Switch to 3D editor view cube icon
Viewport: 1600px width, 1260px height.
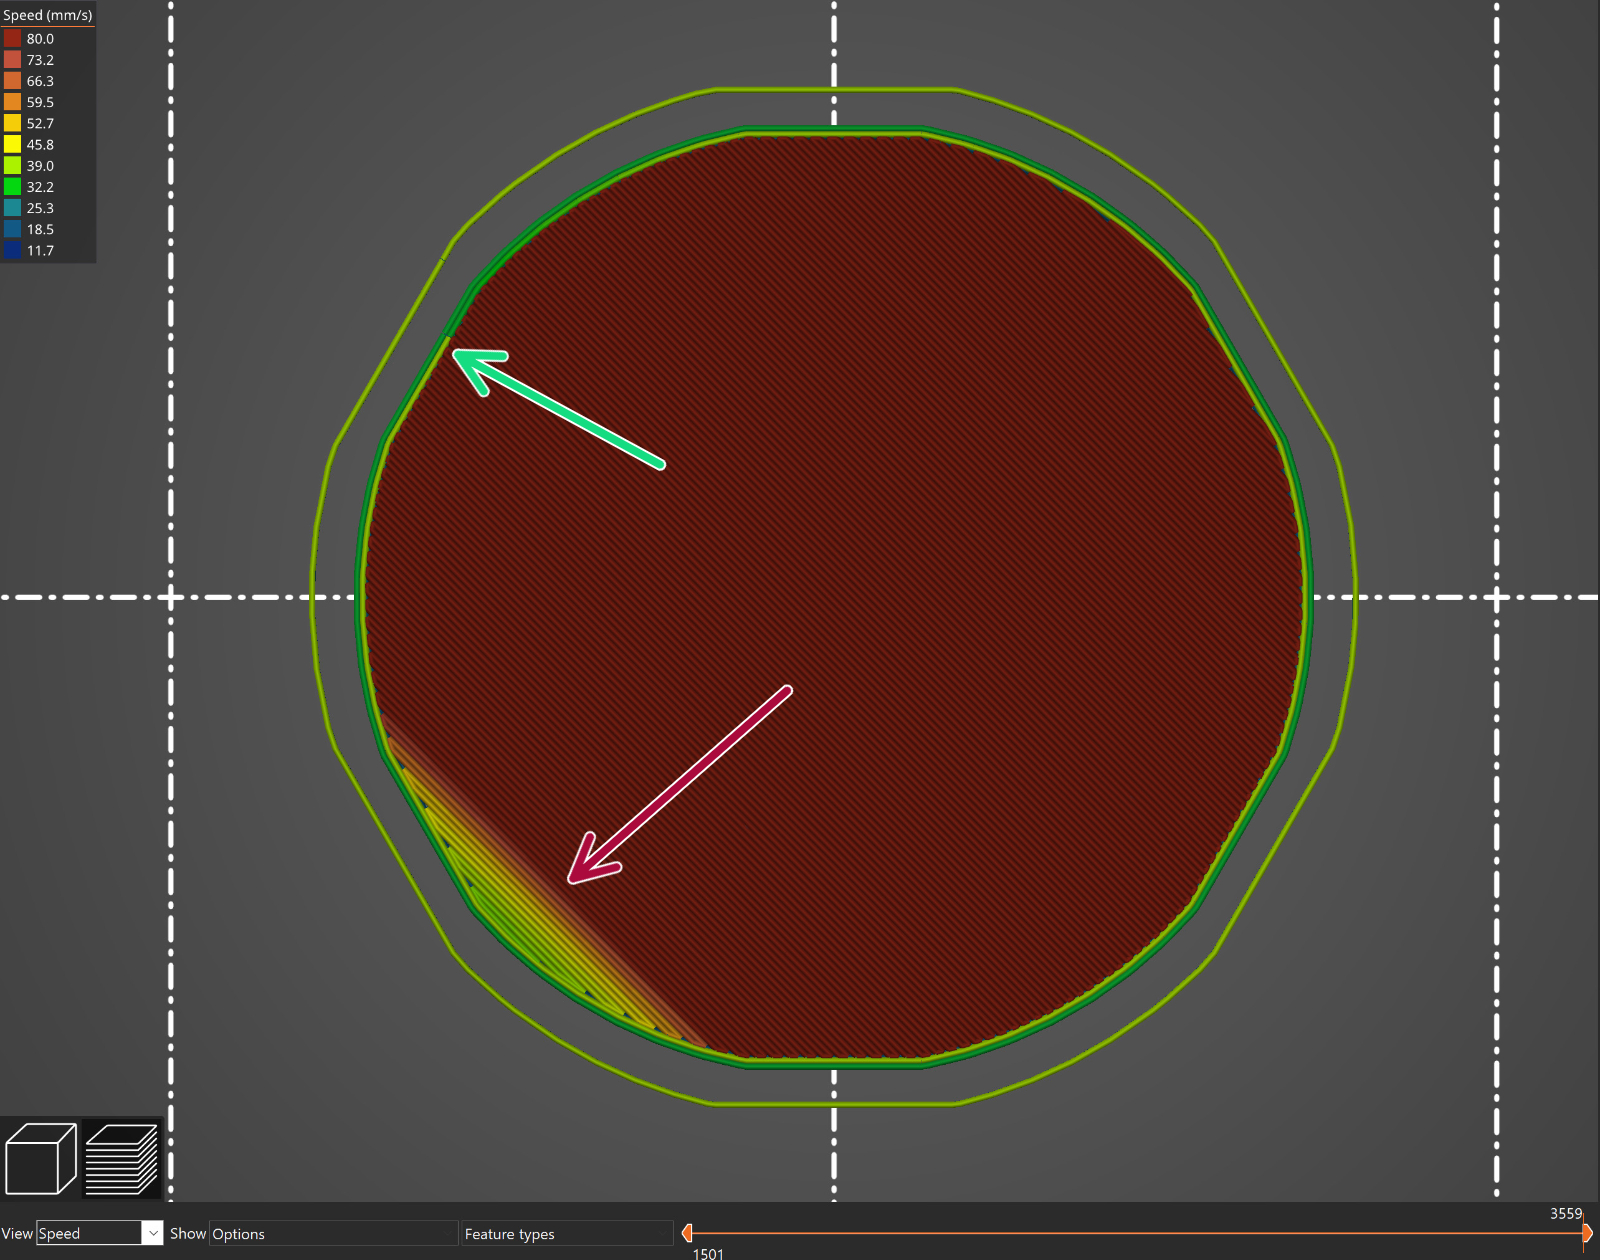pos(41,1158)
